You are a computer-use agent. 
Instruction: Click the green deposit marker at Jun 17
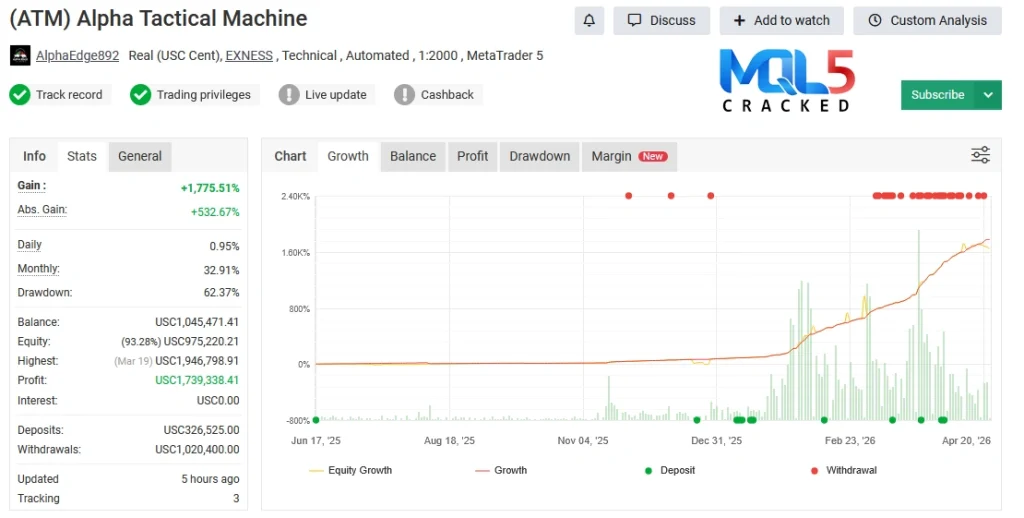(316, 420)
